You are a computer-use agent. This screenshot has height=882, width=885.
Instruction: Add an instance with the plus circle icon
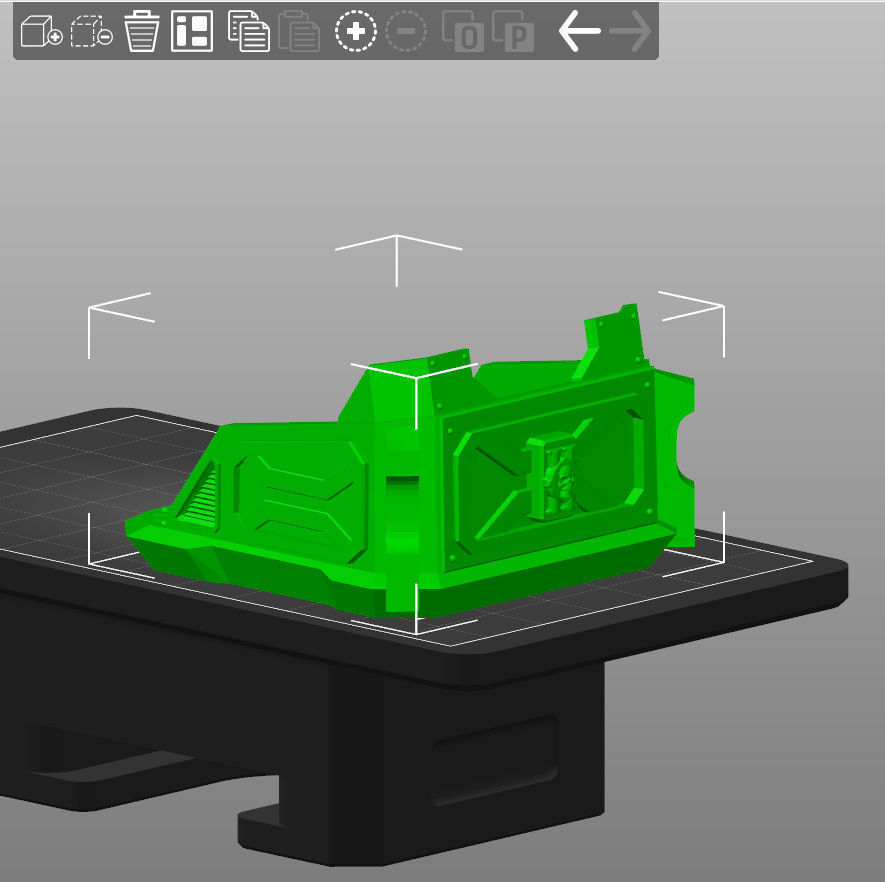(x=356, y=31)
